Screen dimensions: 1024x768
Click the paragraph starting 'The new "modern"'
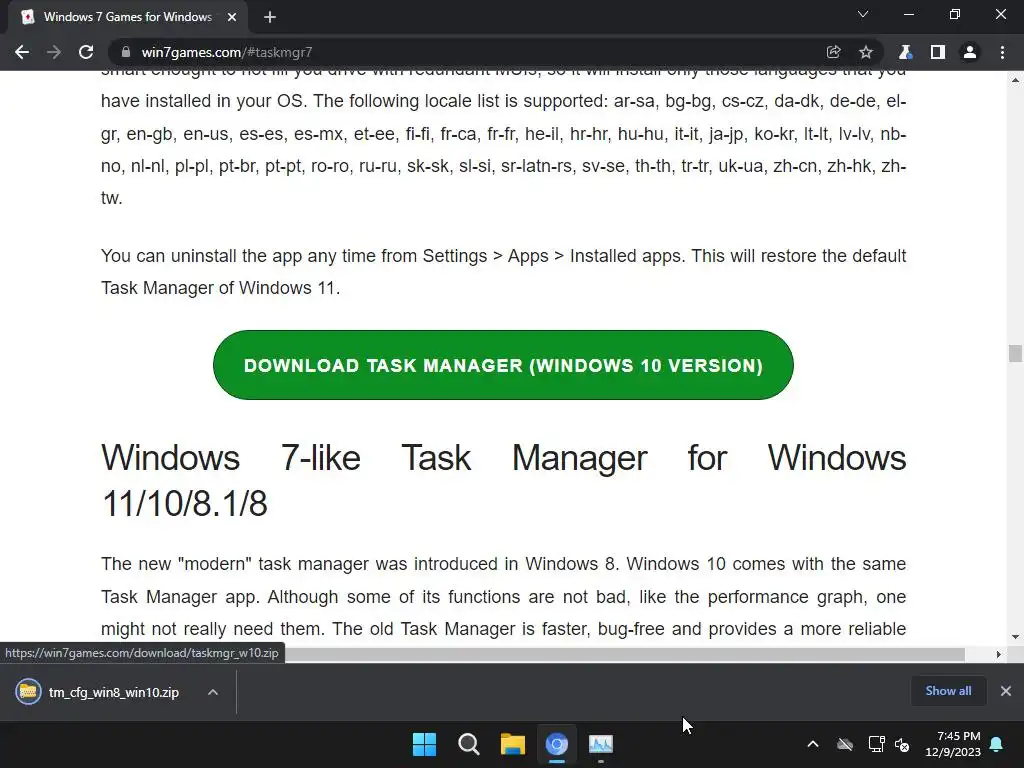click(503, 596)
